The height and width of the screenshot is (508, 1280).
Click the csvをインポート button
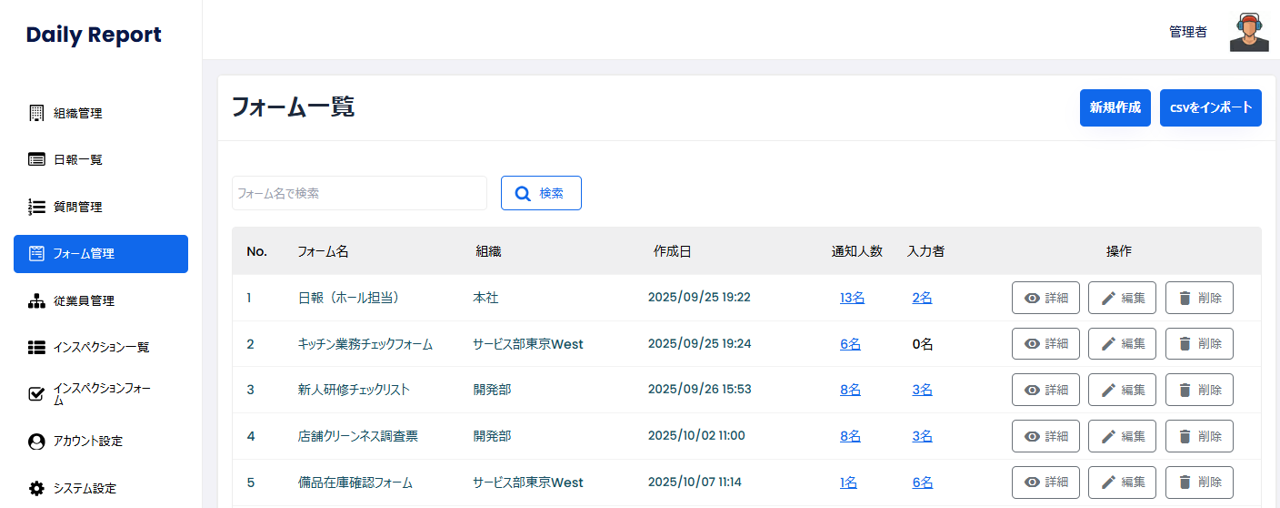[1210, 108]
